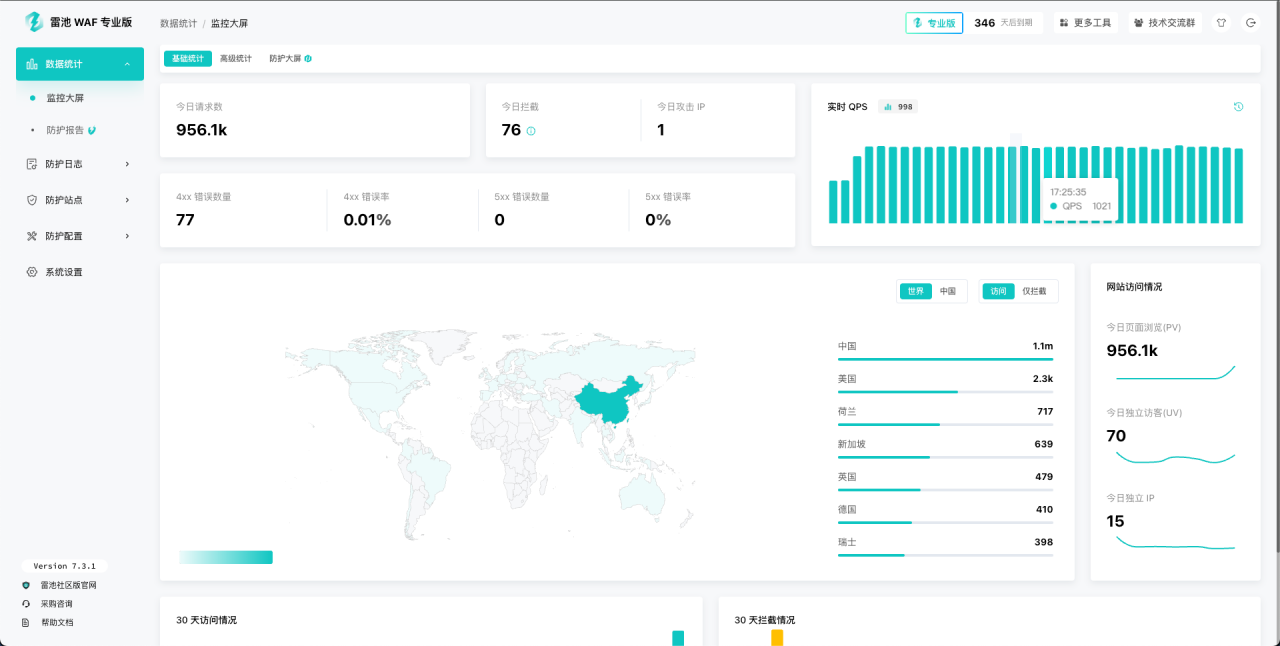Click the badge icon next to 防护大屏 tab

(x=308, y=59)
